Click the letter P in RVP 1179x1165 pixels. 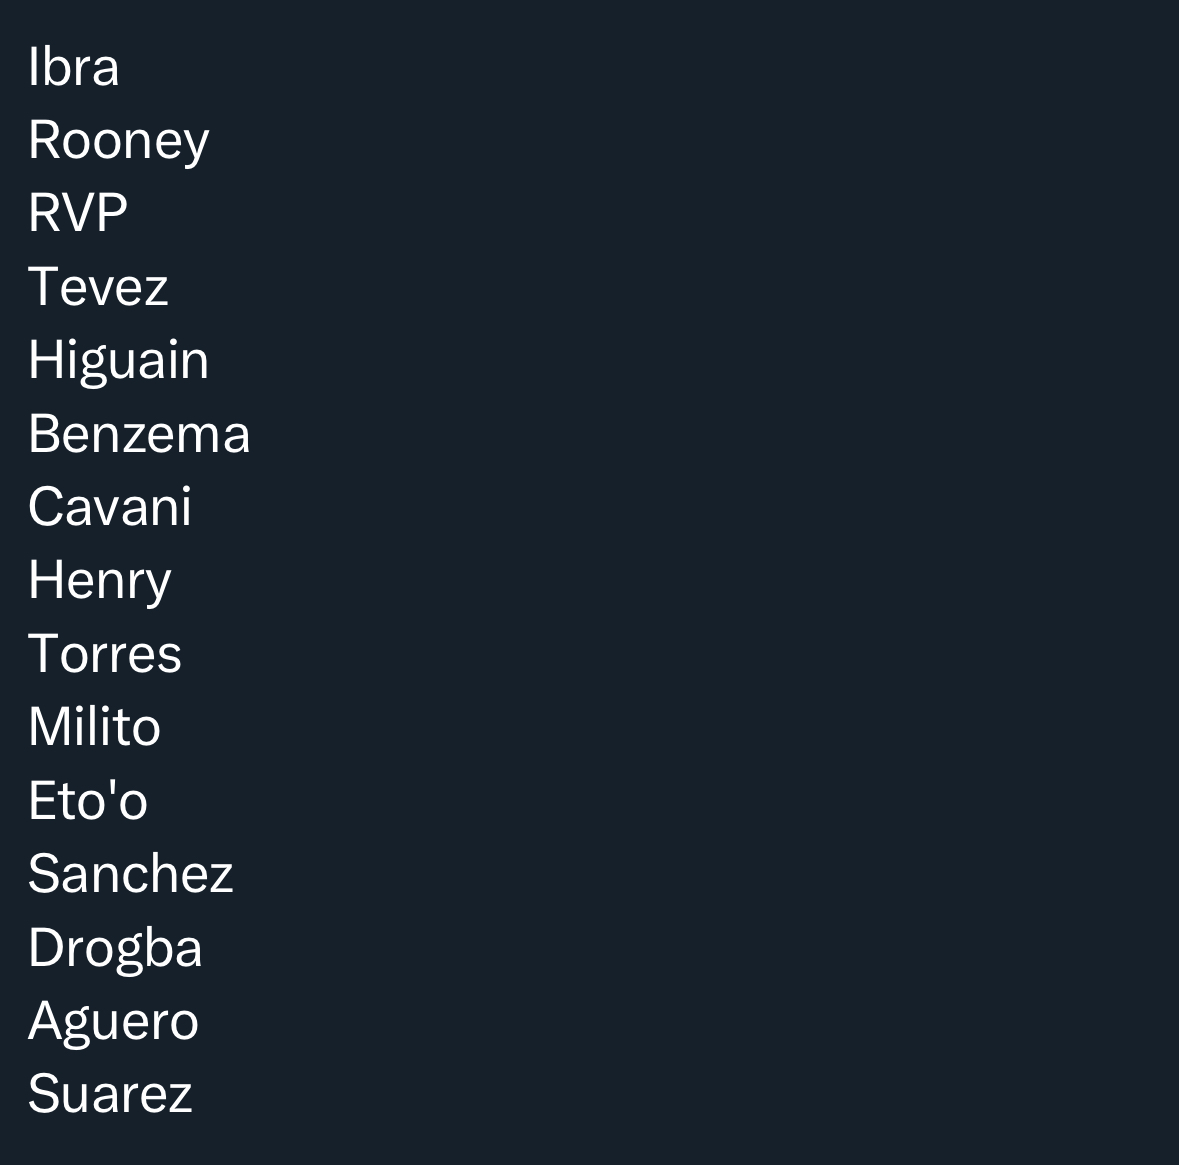111,213
